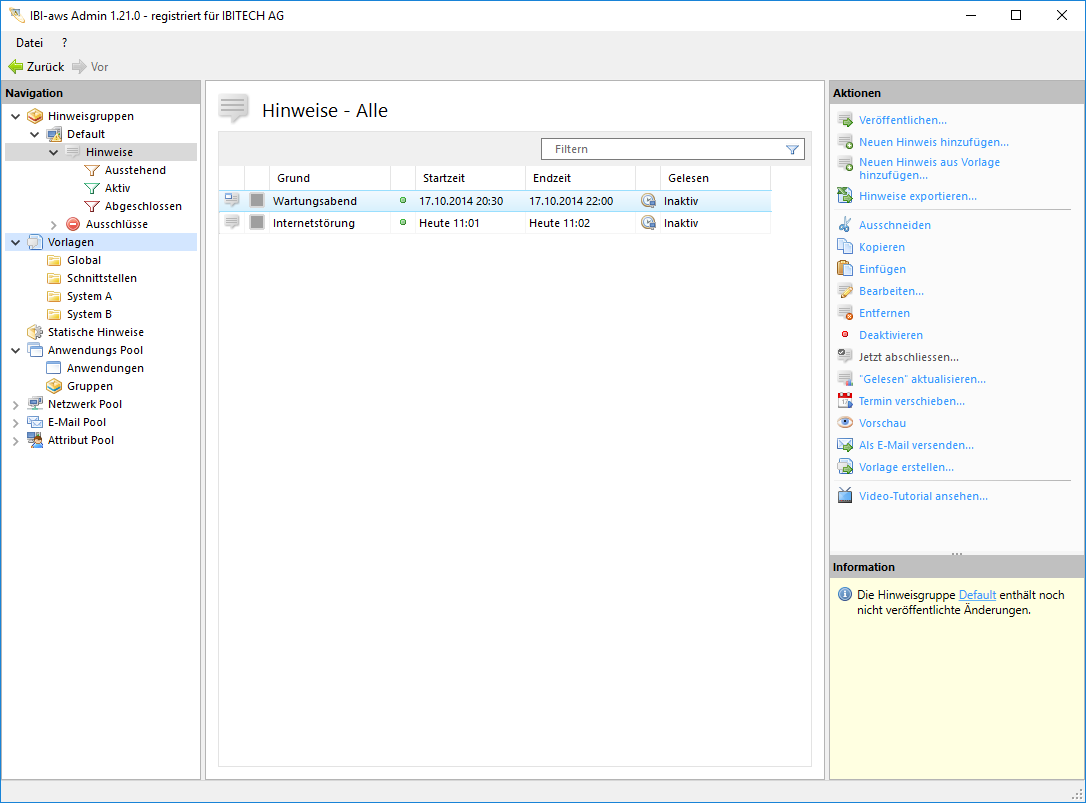
Task: Open the question mark help menu
Action: [x=65, y=43]
